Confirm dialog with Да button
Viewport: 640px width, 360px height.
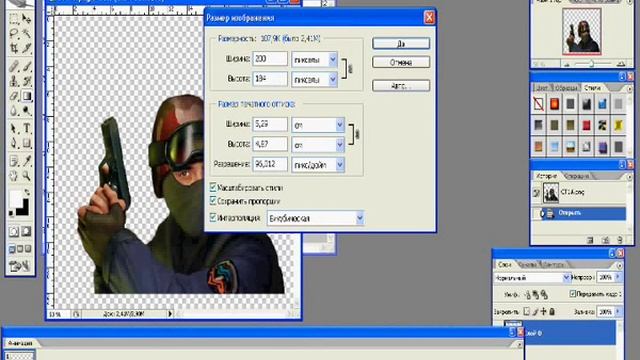click(x=401, y=44)
